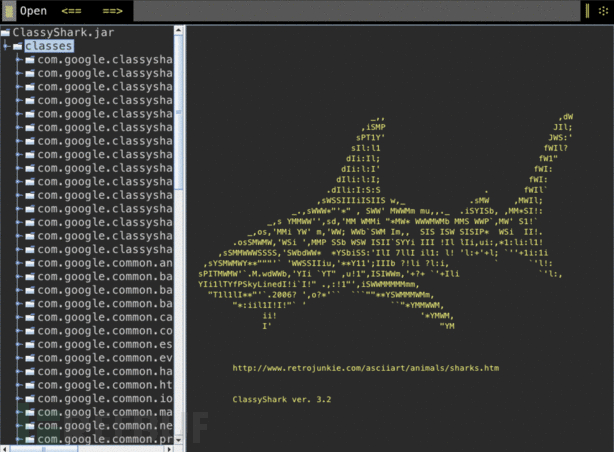
Task: Click folder icon of com.google.common.pr
Action: pyautogui.click(x=30, y=439)
